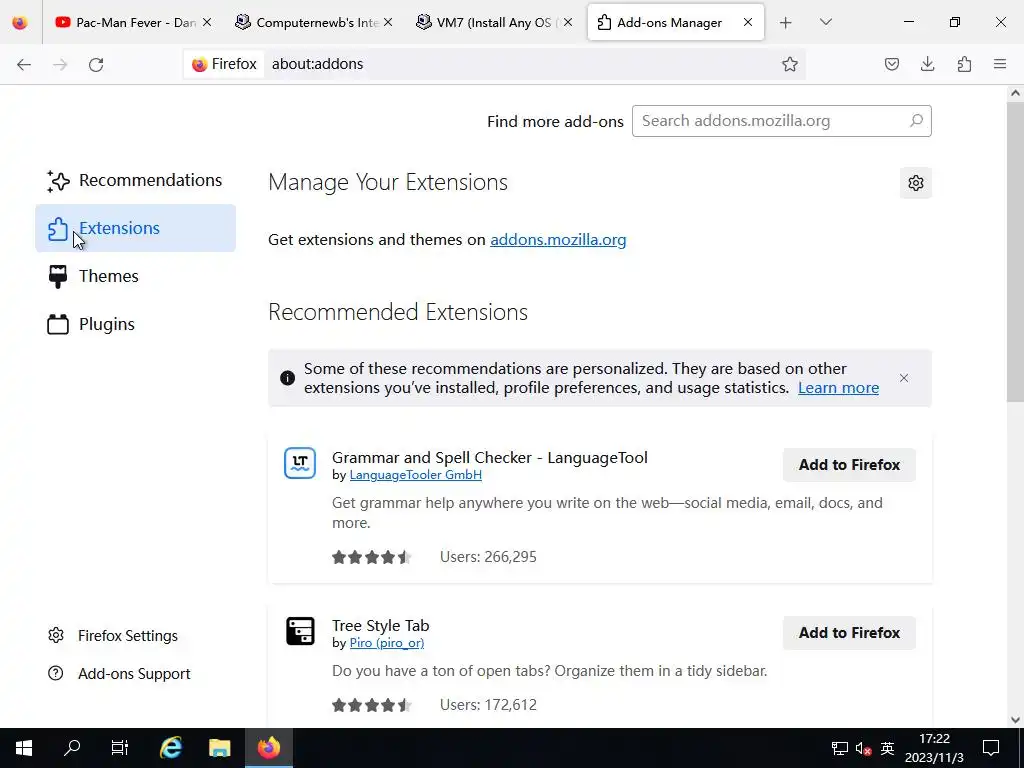Viewport: 1024px width, 768px height.
Task: Open File Explorer from taskbar
Action: 219,748
